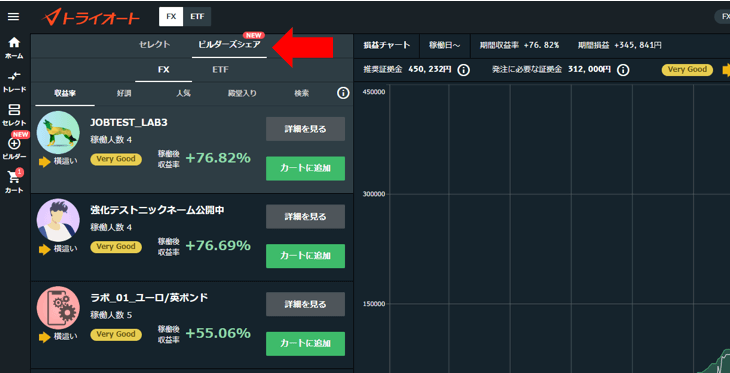Click the 強化テストニックネーム公開中 avatar thumbnail
This screenshot has width=730, height=373.
click(x=58, y=220)
